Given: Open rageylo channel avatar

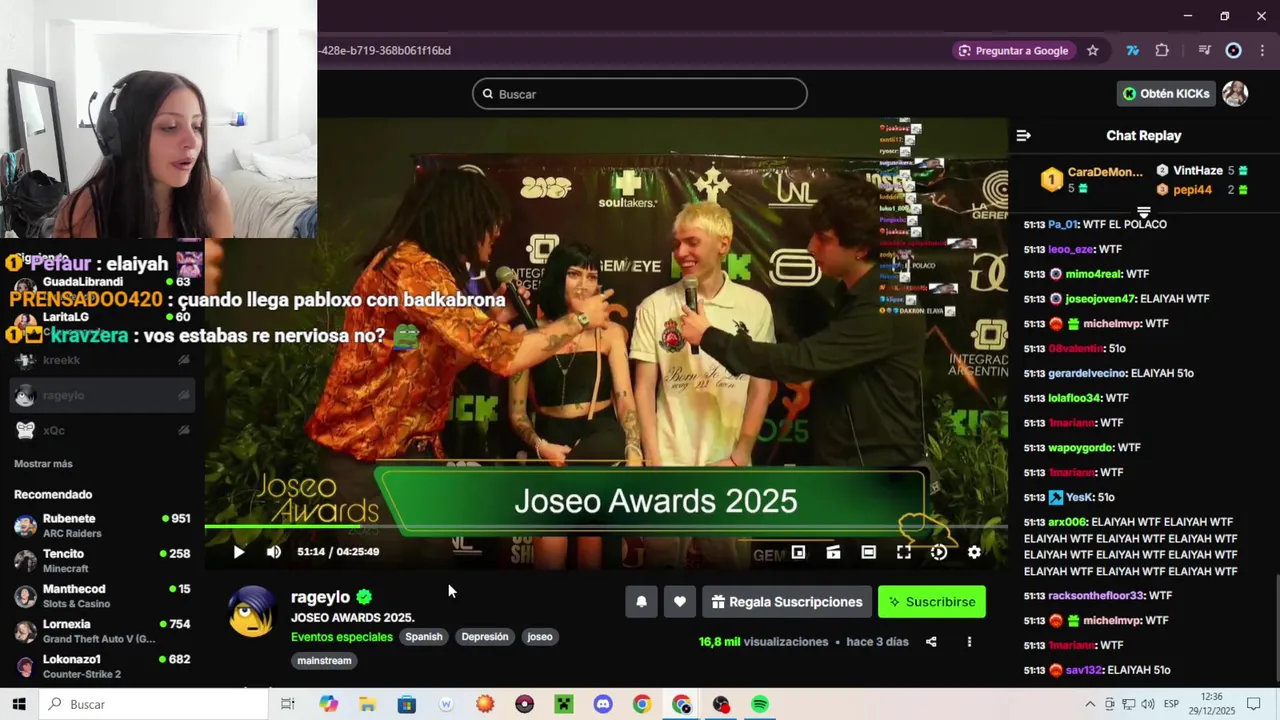Looking at the screenshot, I should pyautogui.click(x=251, y=612).
